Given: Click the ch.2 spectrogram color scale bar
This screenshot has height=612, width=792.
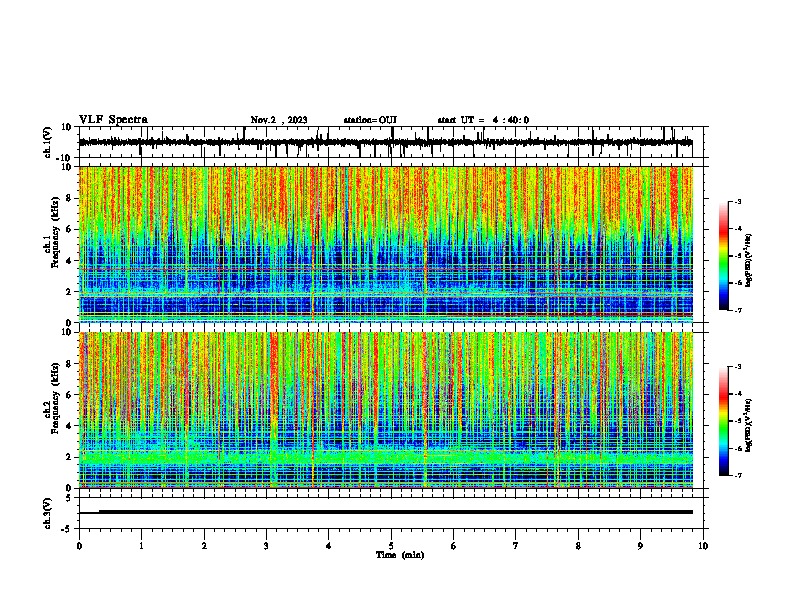Looking at the screenshot, I should (724, 421).
